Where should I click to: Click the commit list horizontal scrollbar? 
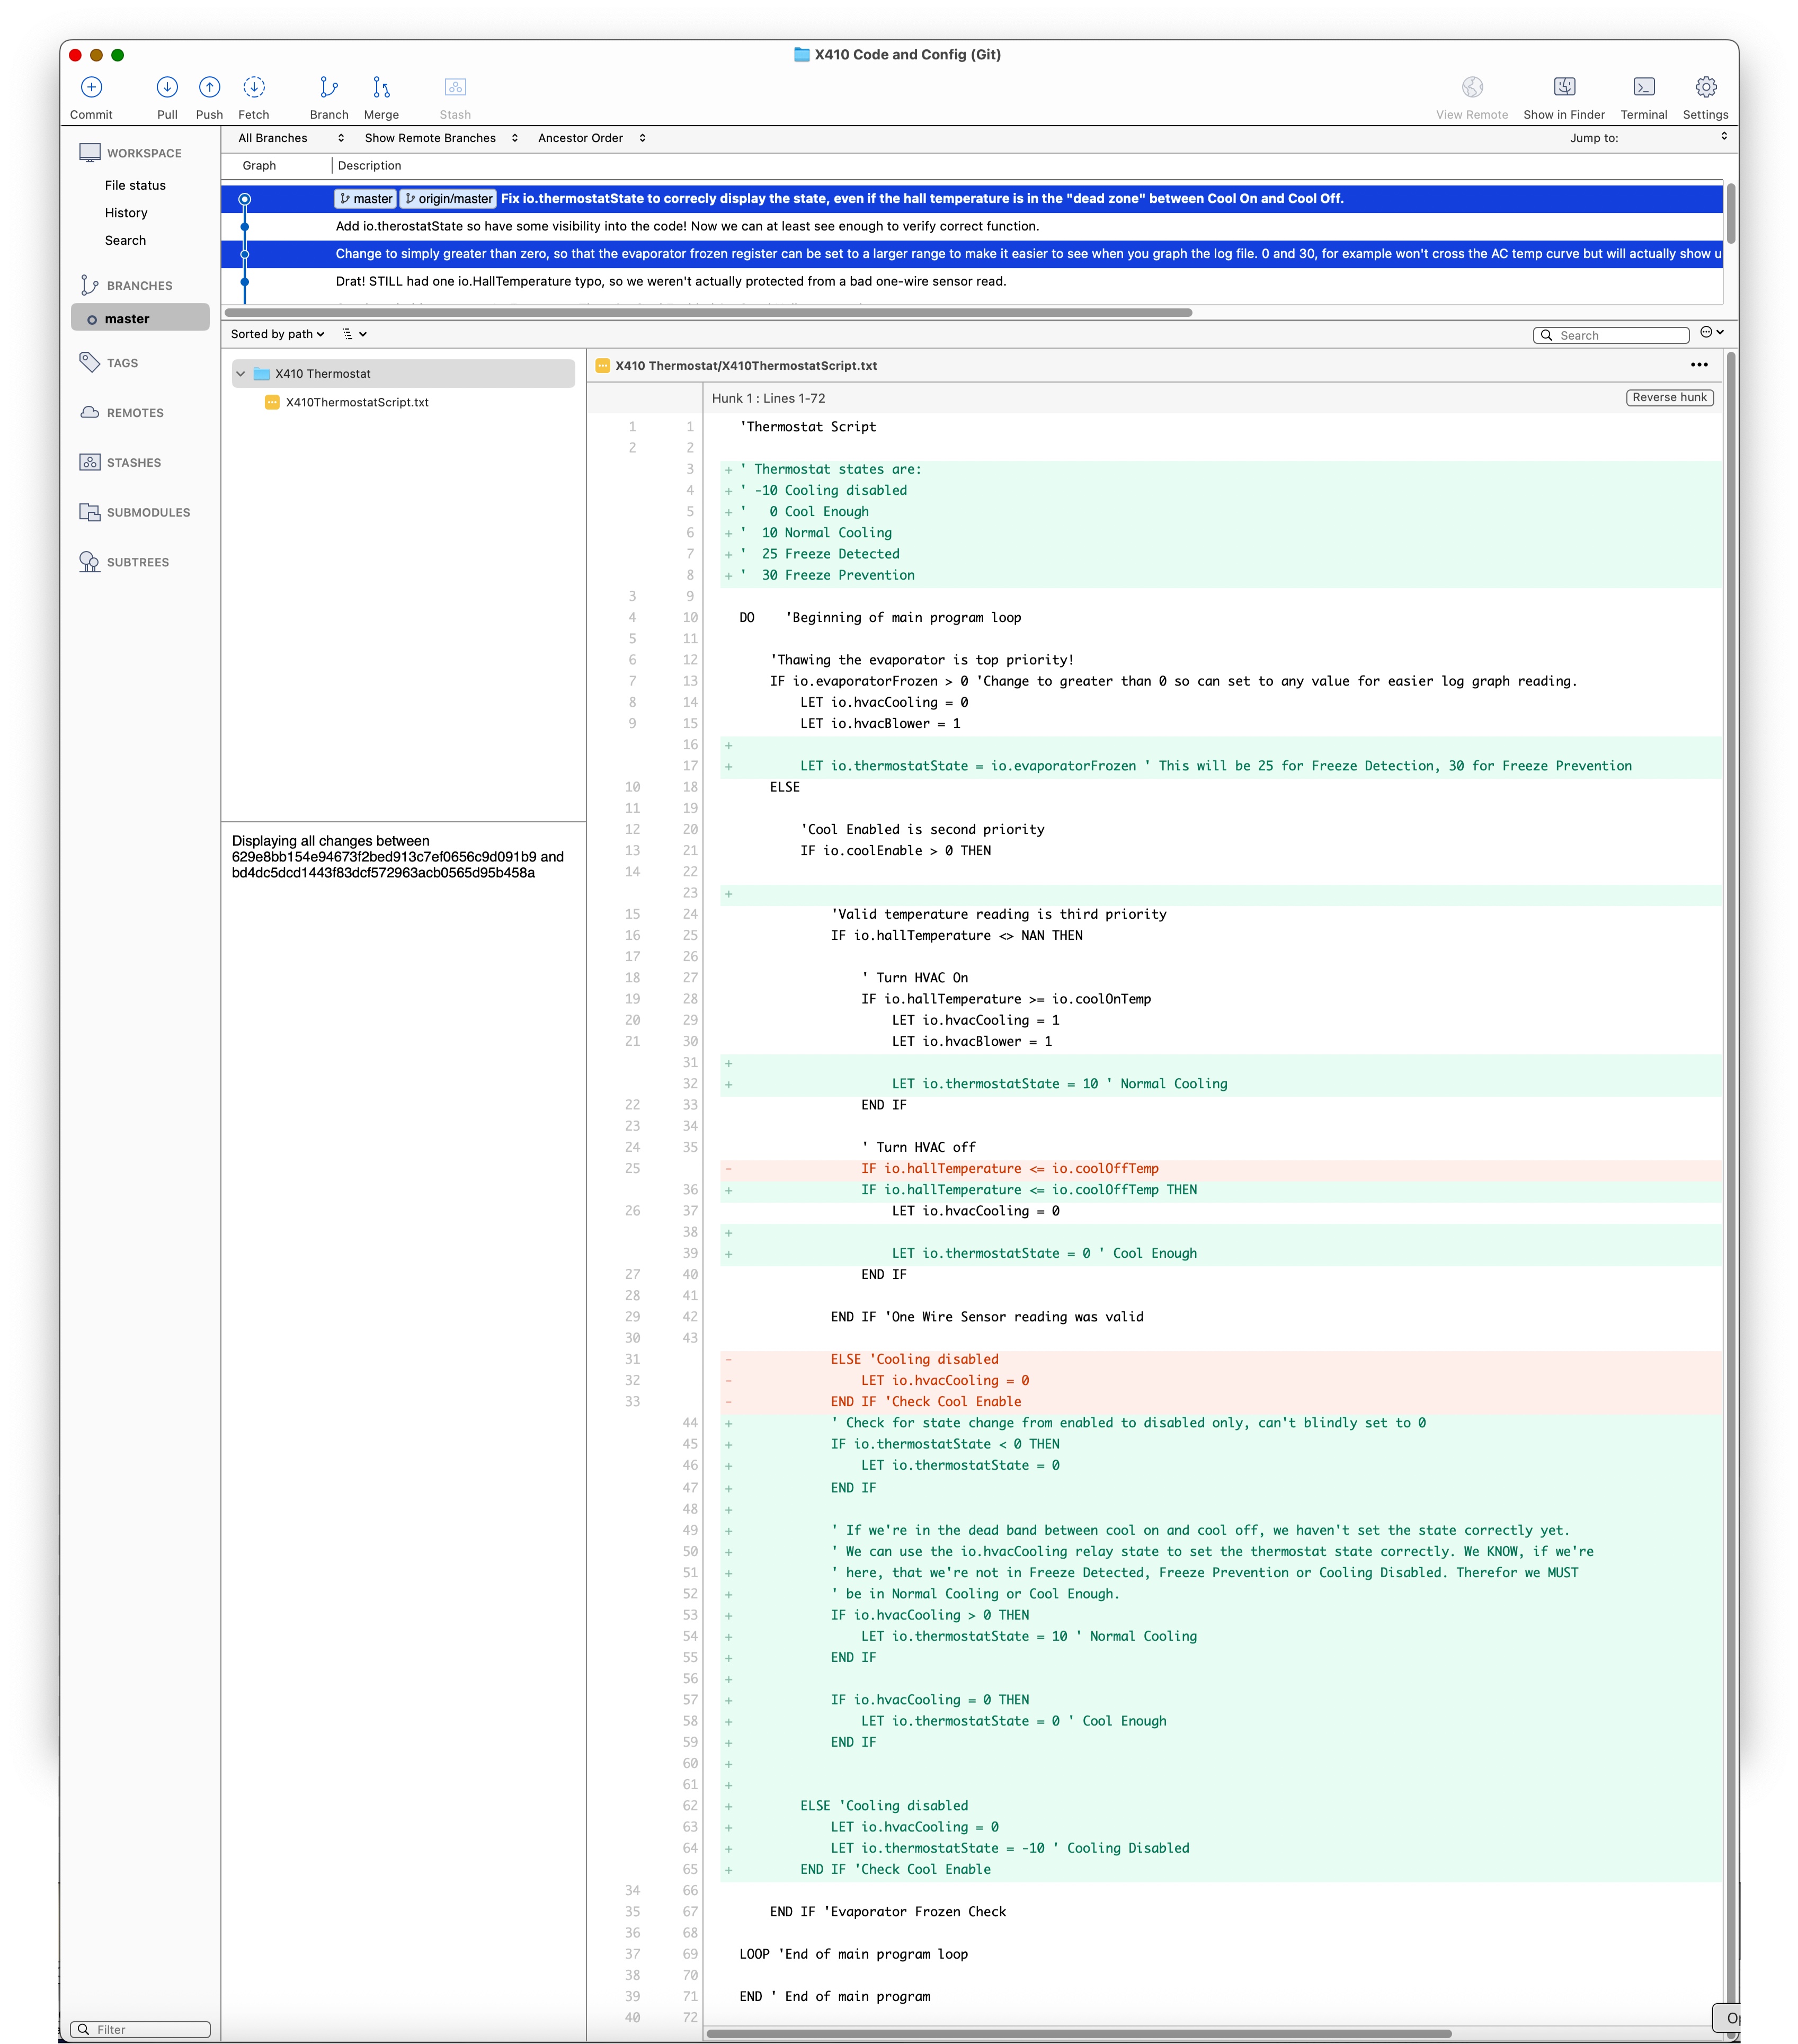[x=708, y=312]
